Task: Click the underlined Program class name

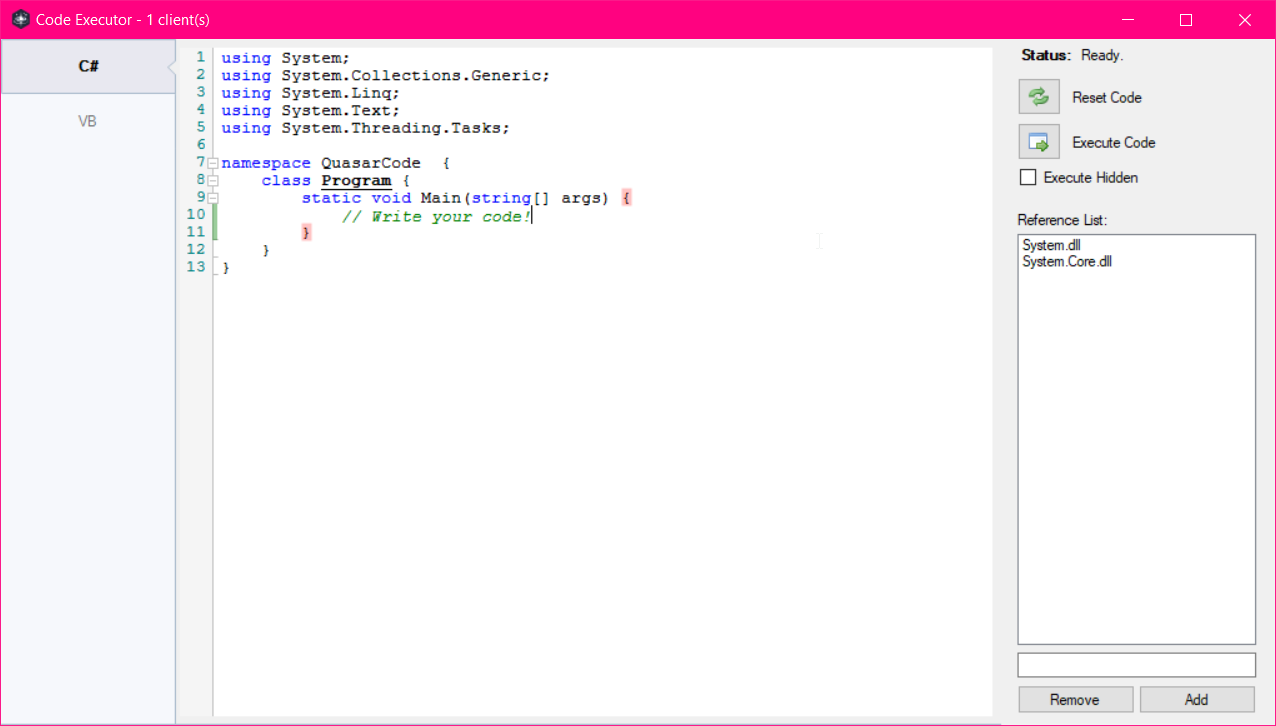Action: (356, 181)
